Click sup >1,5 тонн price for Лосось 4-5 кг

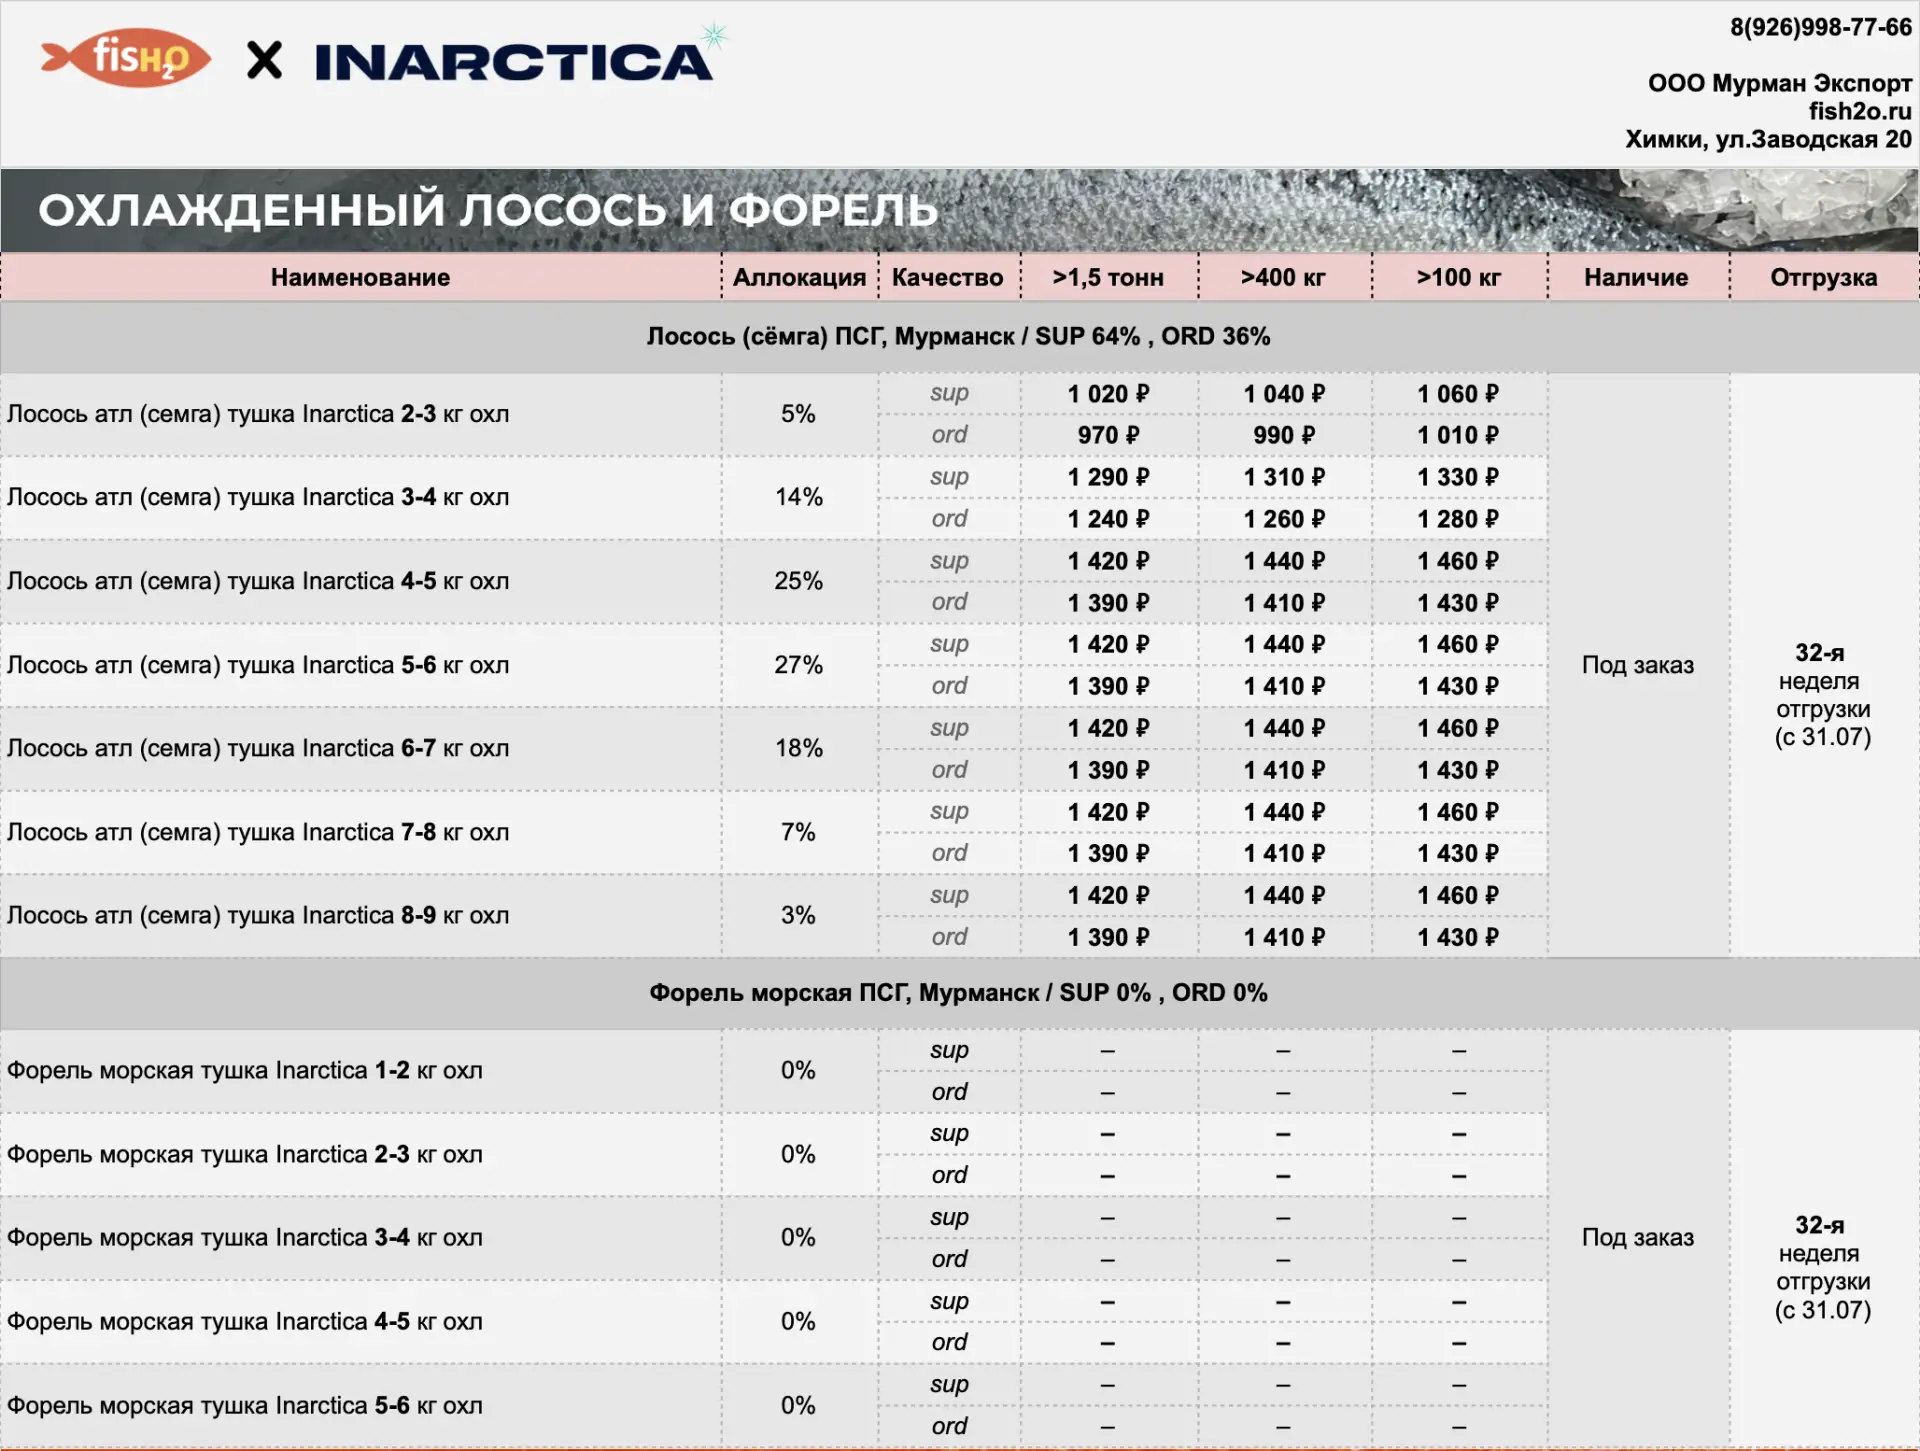pos(1108,561)
